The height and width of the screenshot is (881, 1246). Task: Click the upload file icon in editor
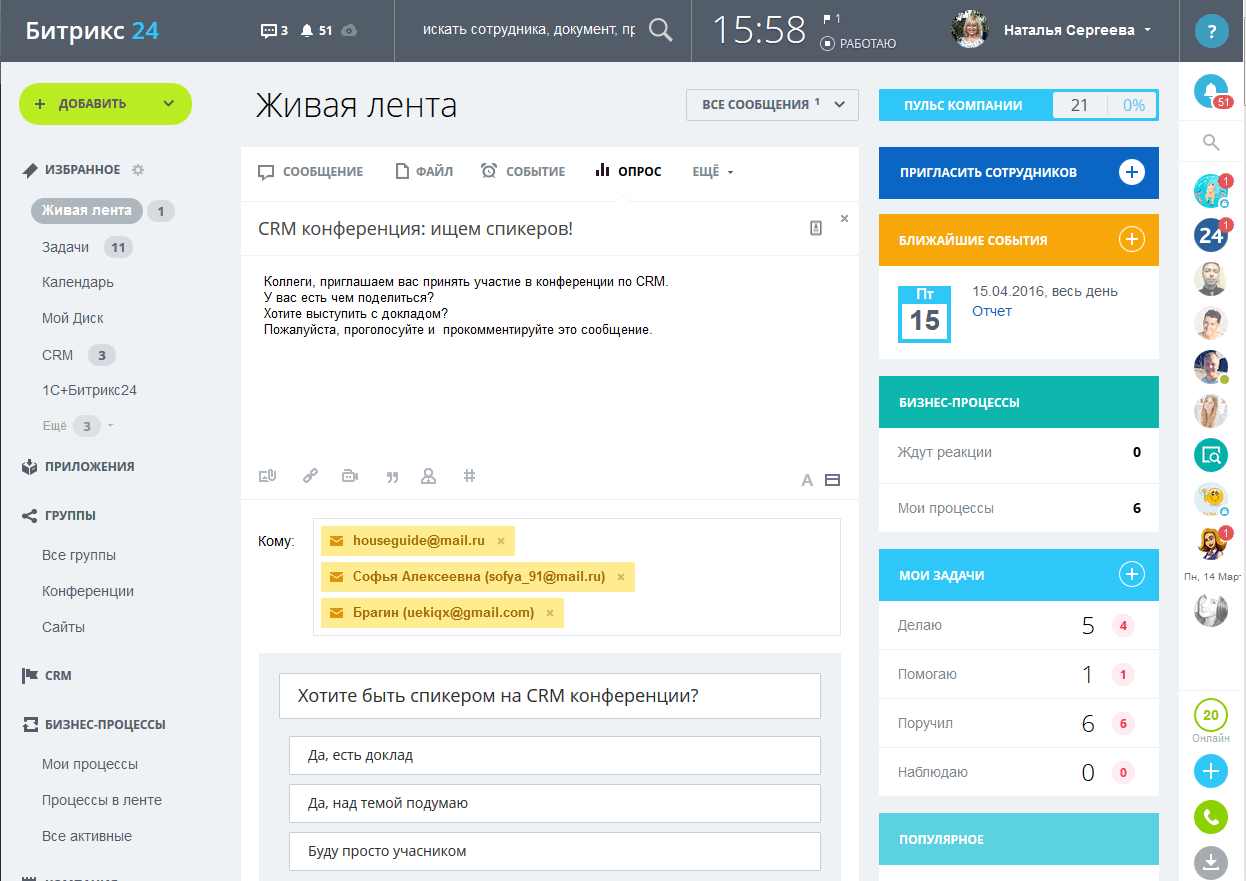pos(267,477)
